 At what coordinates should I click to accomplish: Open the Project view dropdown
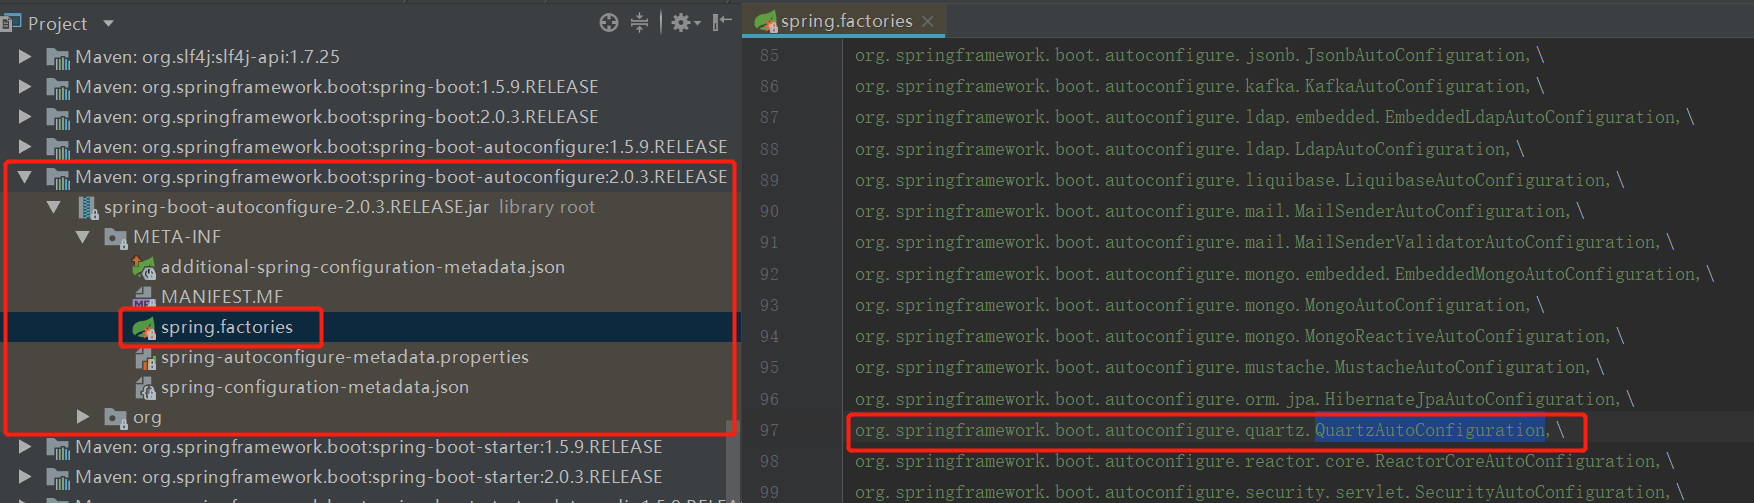[108, 23]
